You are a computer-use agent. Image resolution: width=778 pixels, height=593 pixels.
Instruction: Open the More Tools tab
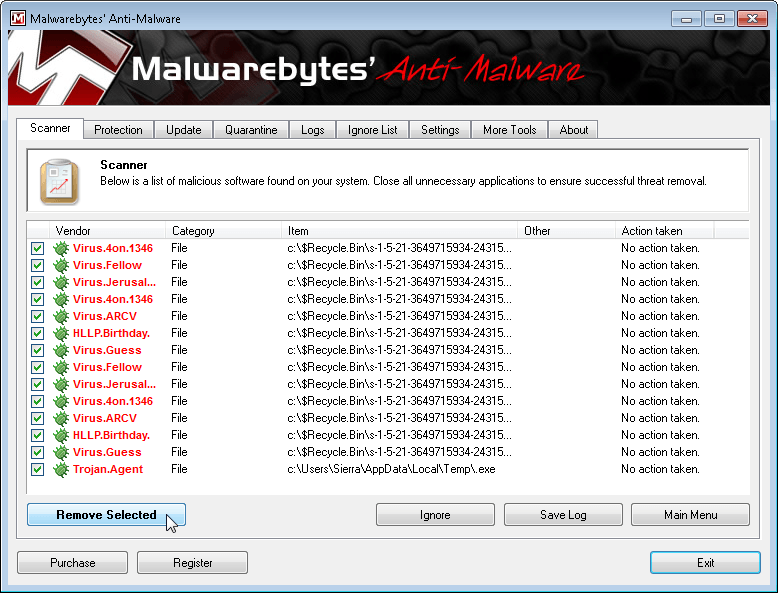pyautogui.click(x=510, y=130)
